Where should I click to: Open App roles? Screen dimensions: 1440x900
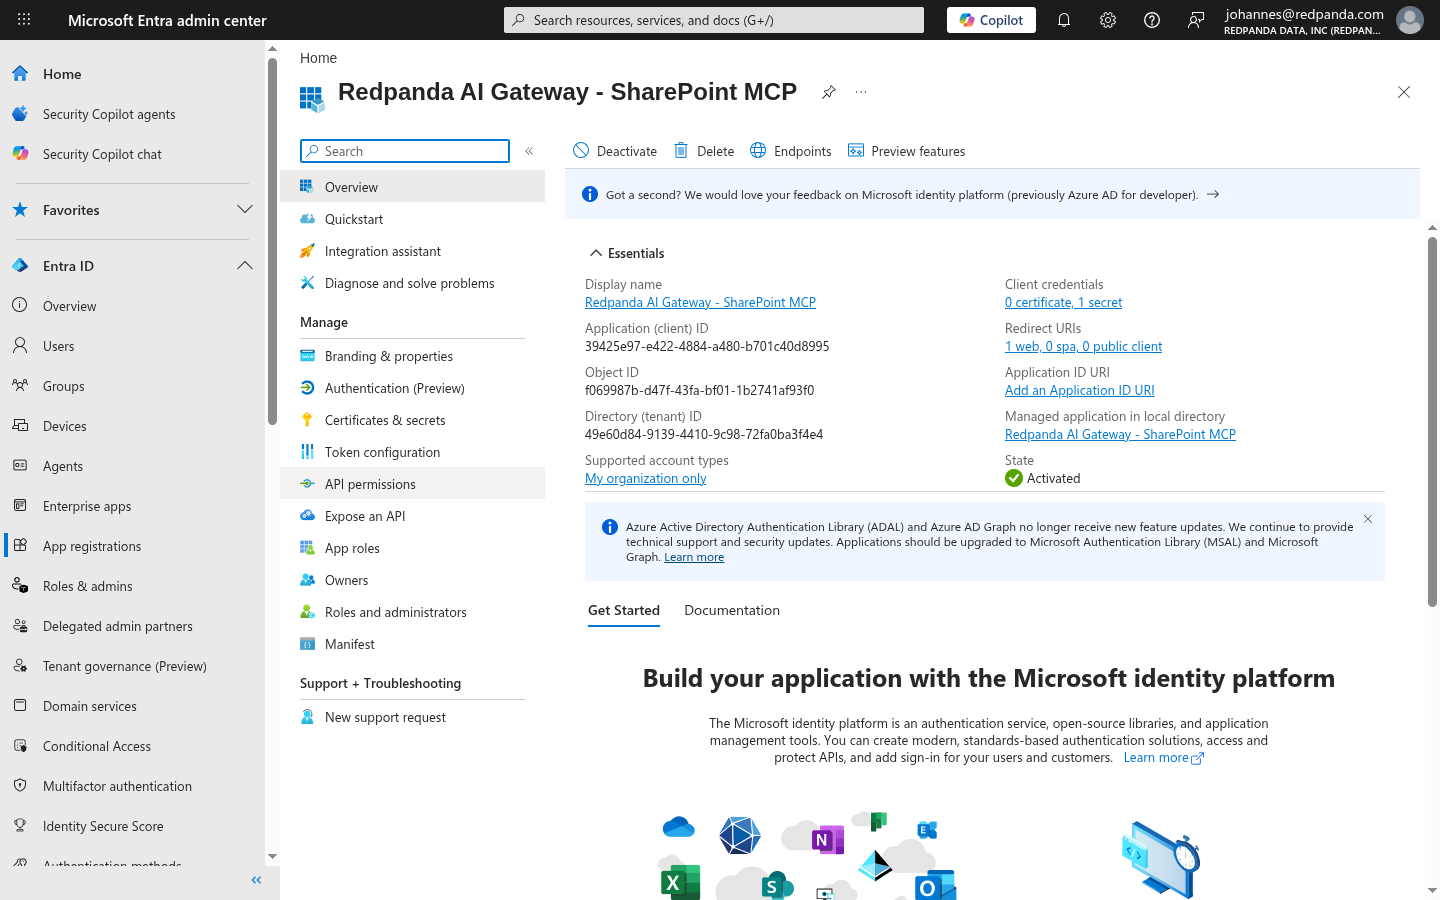point(412,548)
